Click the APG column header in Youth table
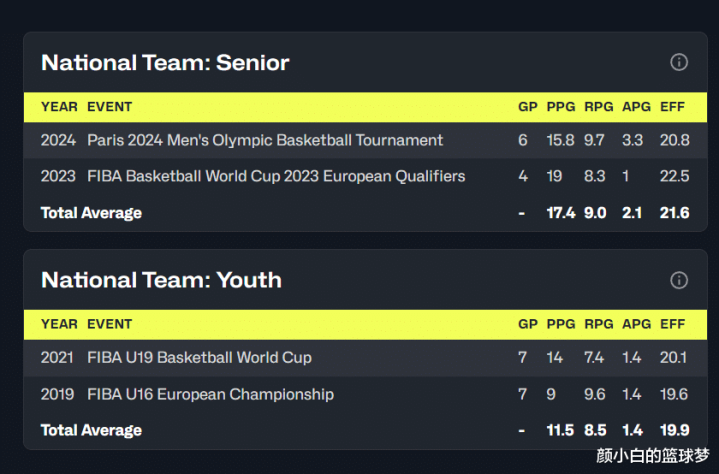This screenshot has width=719, height=474. [x=636, y=324]
